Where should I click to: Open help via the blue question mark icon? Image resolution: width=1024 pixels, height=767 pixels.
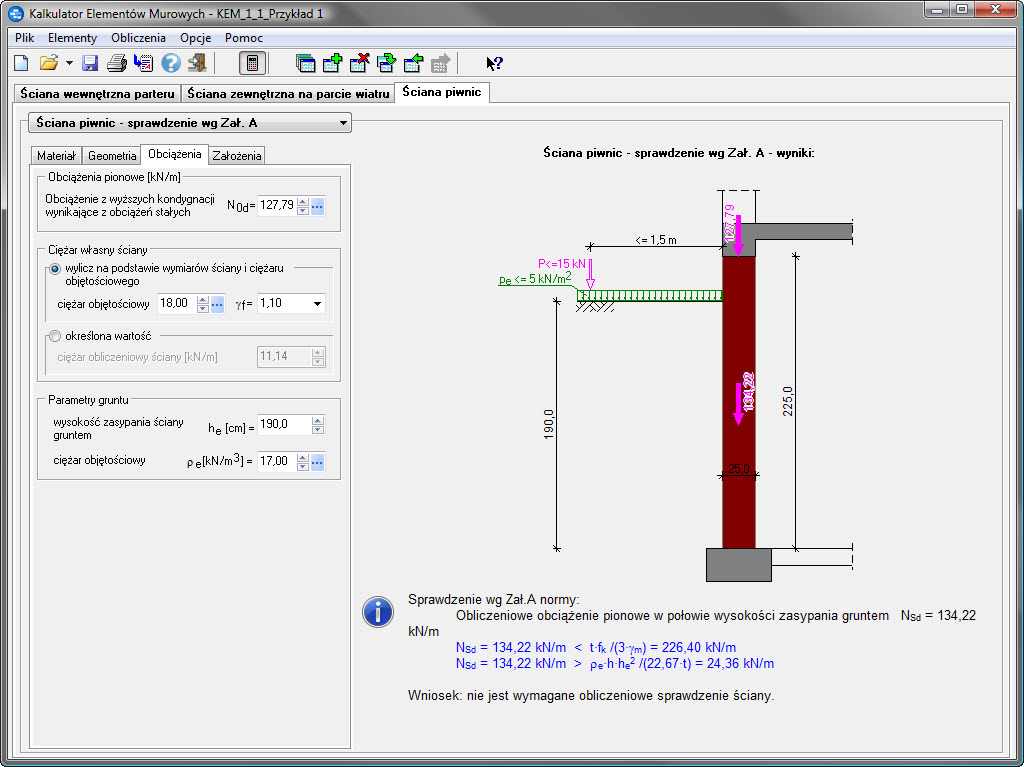(171, 63)
